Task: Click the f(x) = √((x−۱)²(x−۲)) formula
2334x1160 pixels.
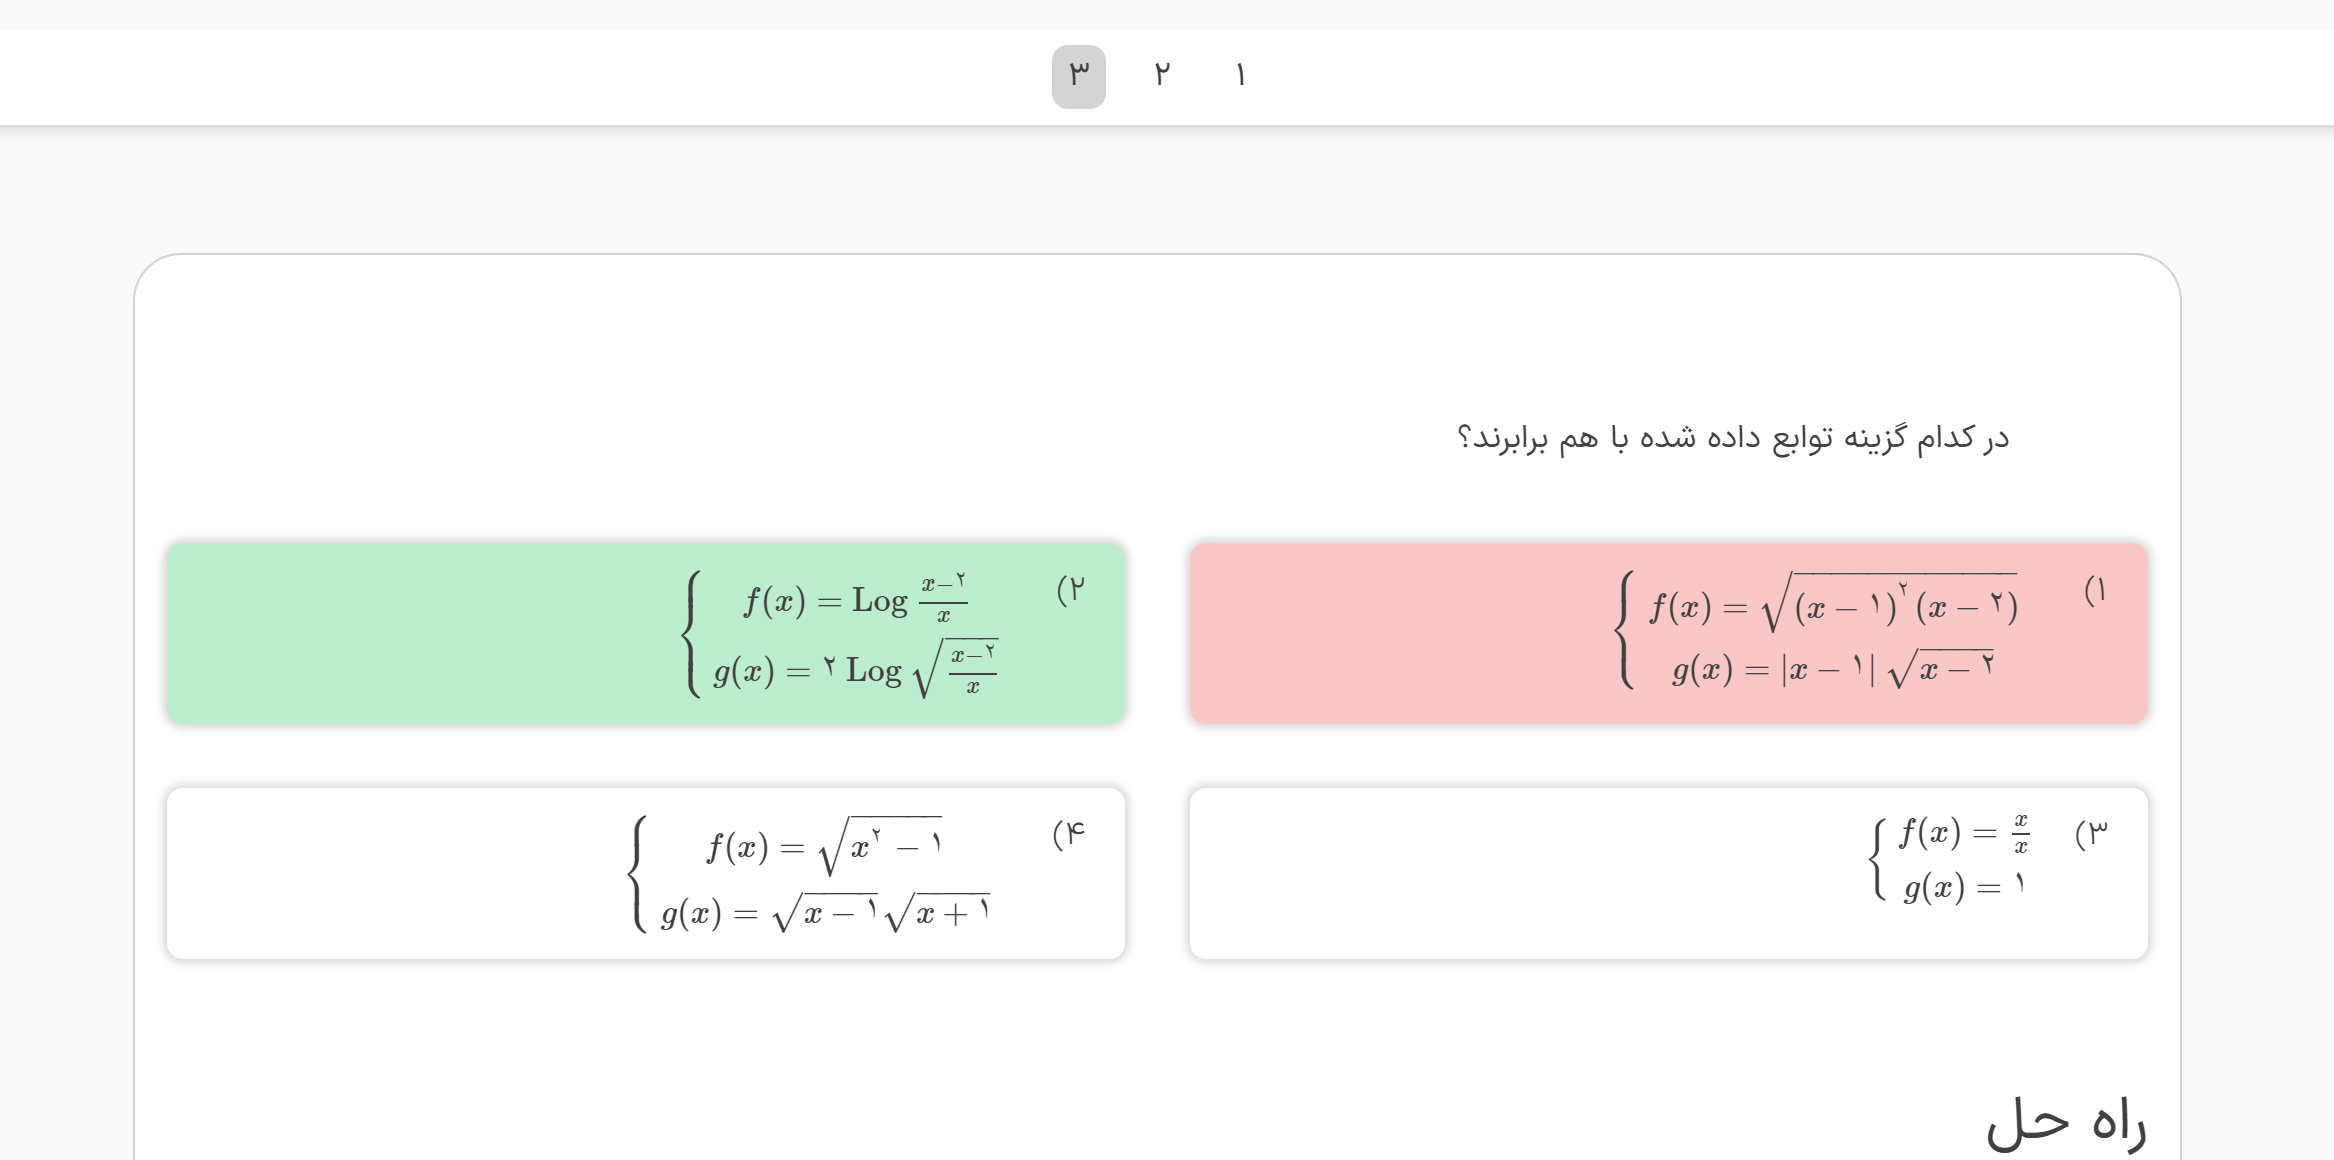Action: click(1833, 605)
